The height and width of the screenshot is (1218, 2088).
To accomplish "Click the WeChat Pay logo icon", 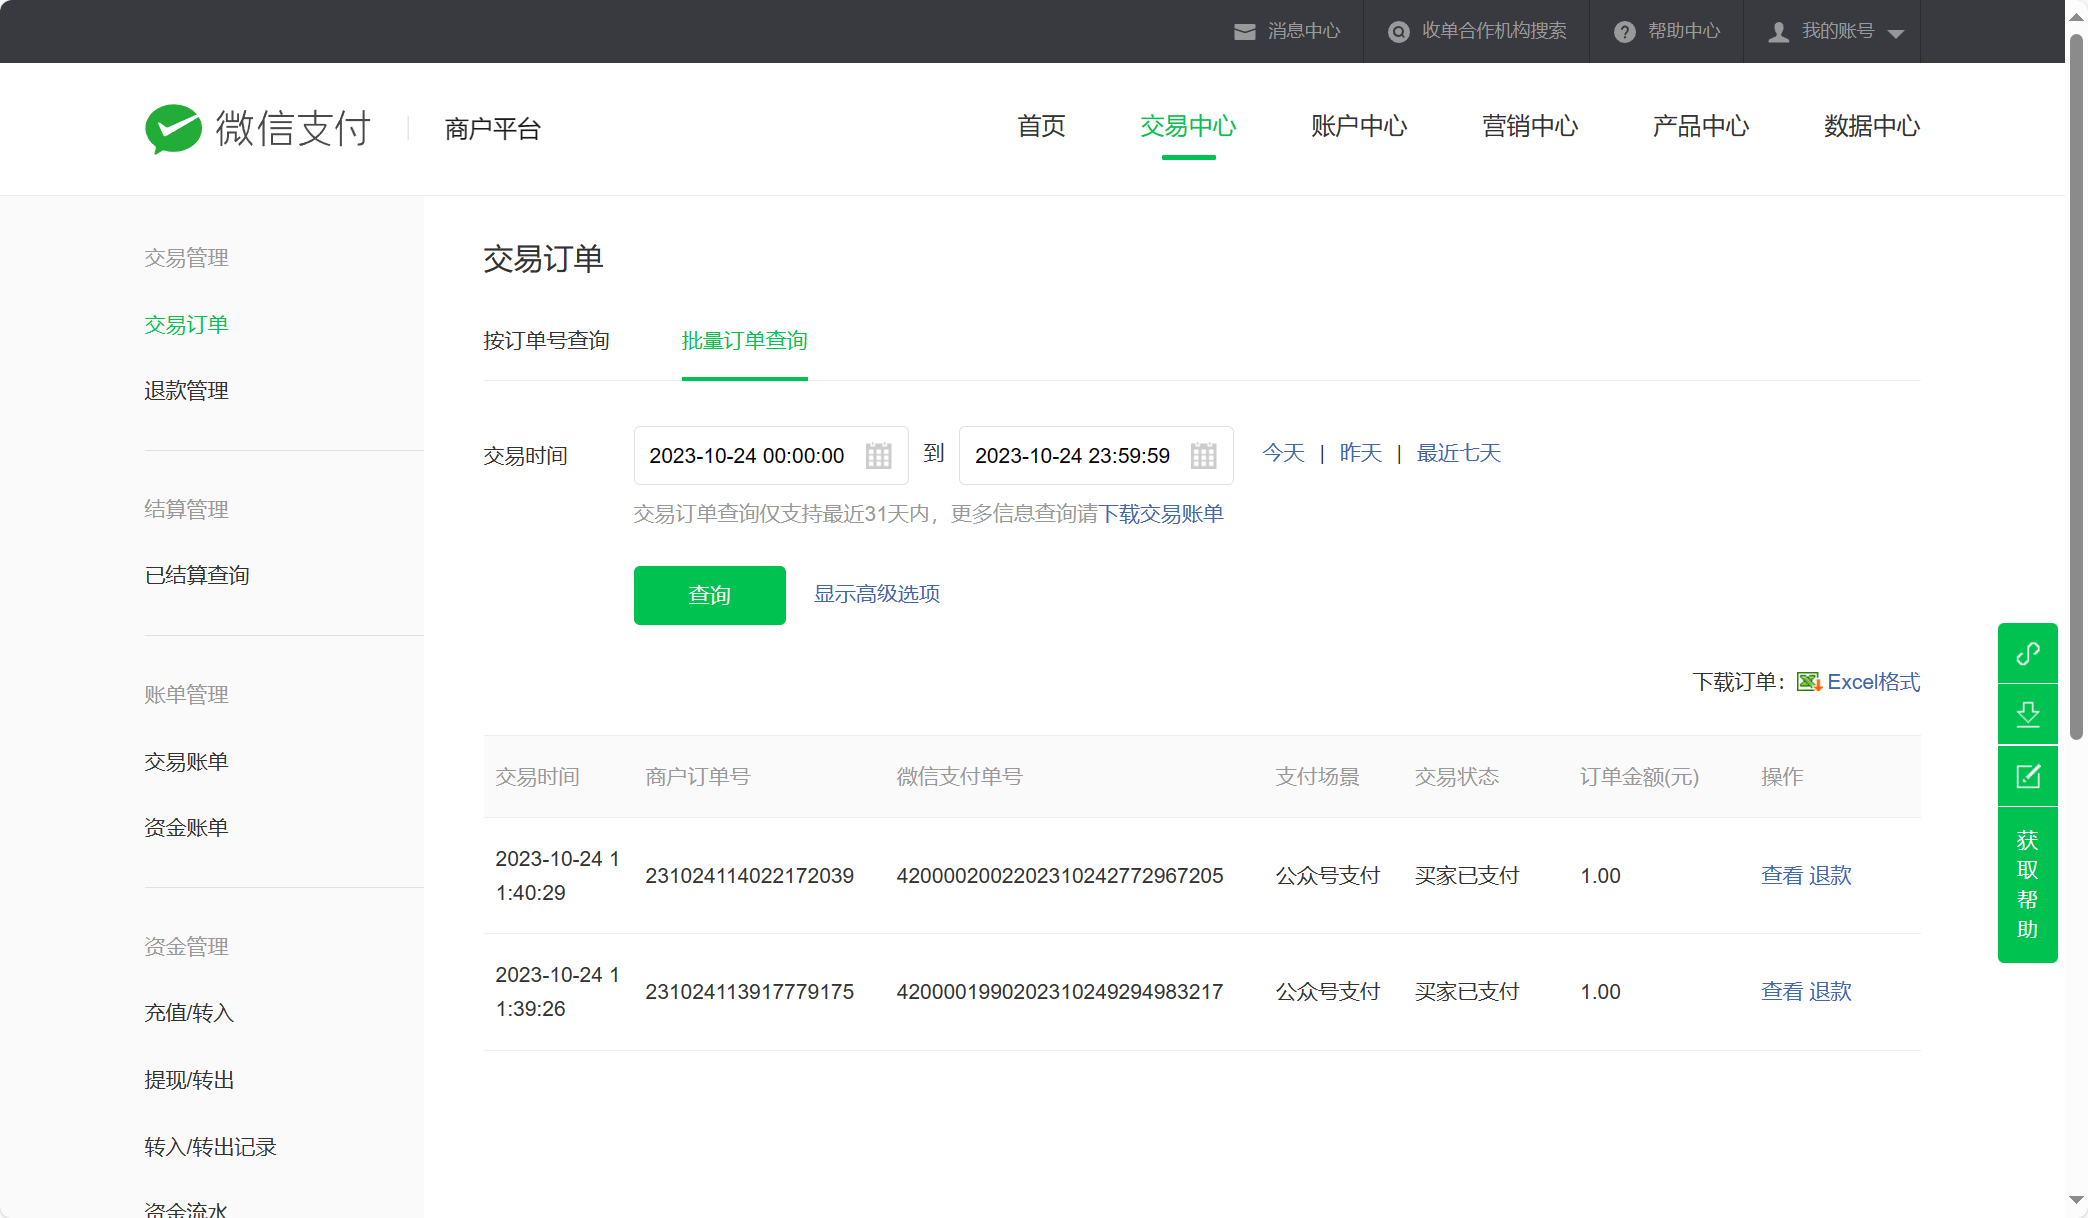I will coord(174,129).
